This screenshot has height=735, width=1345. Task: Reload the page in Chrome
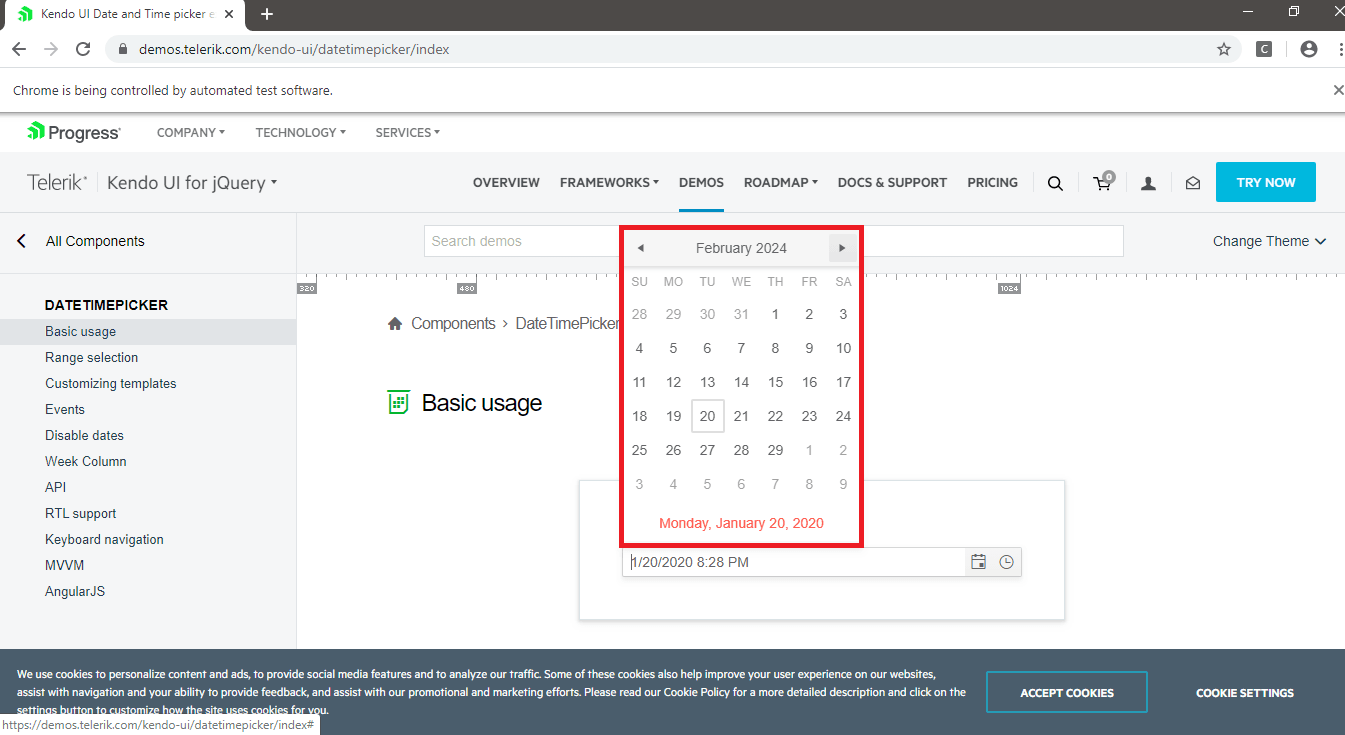pyautogui.click(x=84, y=49)
